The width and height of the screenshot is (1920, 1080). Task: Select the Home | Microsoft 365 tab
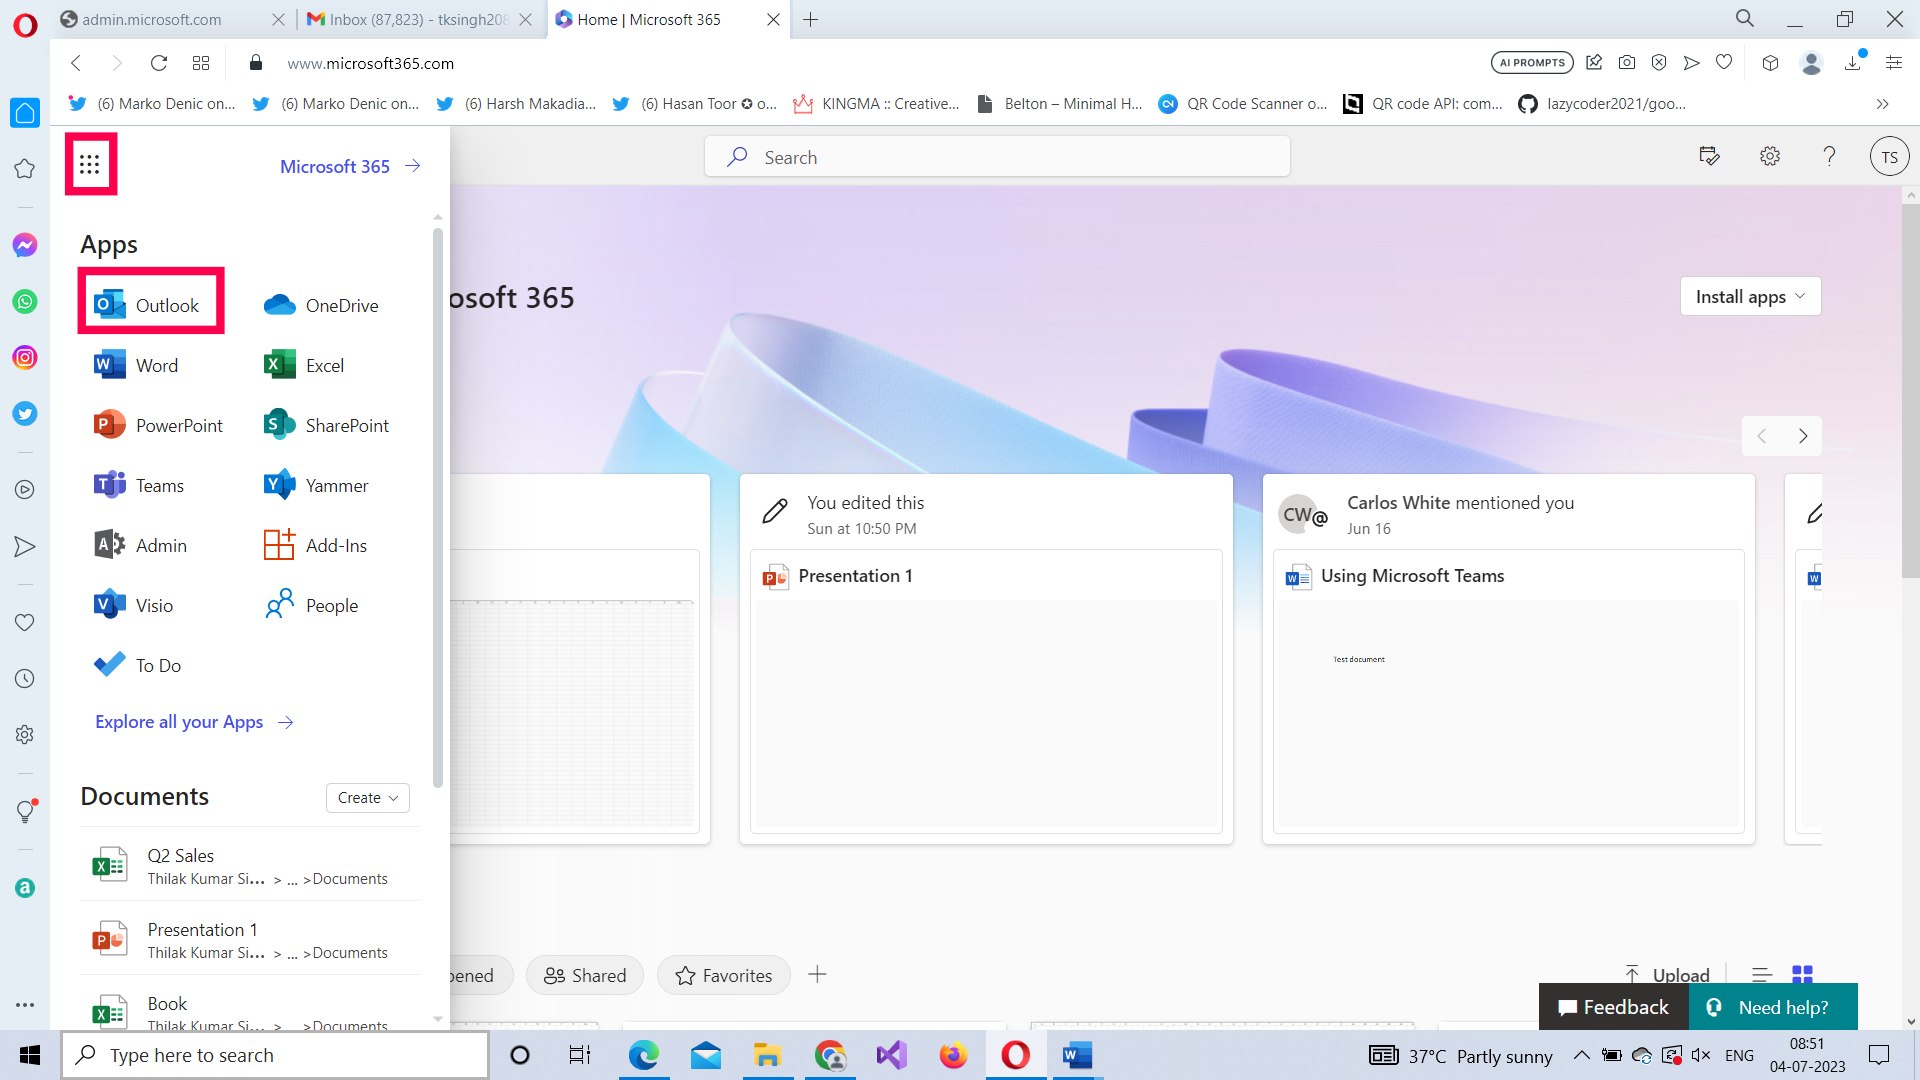click(668, 19)
